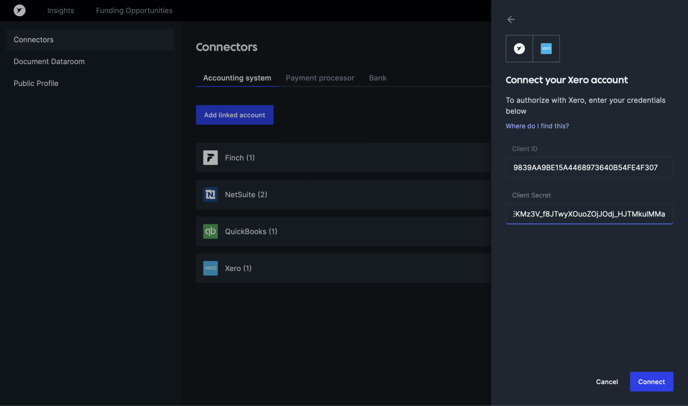The height and width of the screenshot is (406, 688).
Task: Expand the Xero (1) connector row
Action: pos(343,268)
